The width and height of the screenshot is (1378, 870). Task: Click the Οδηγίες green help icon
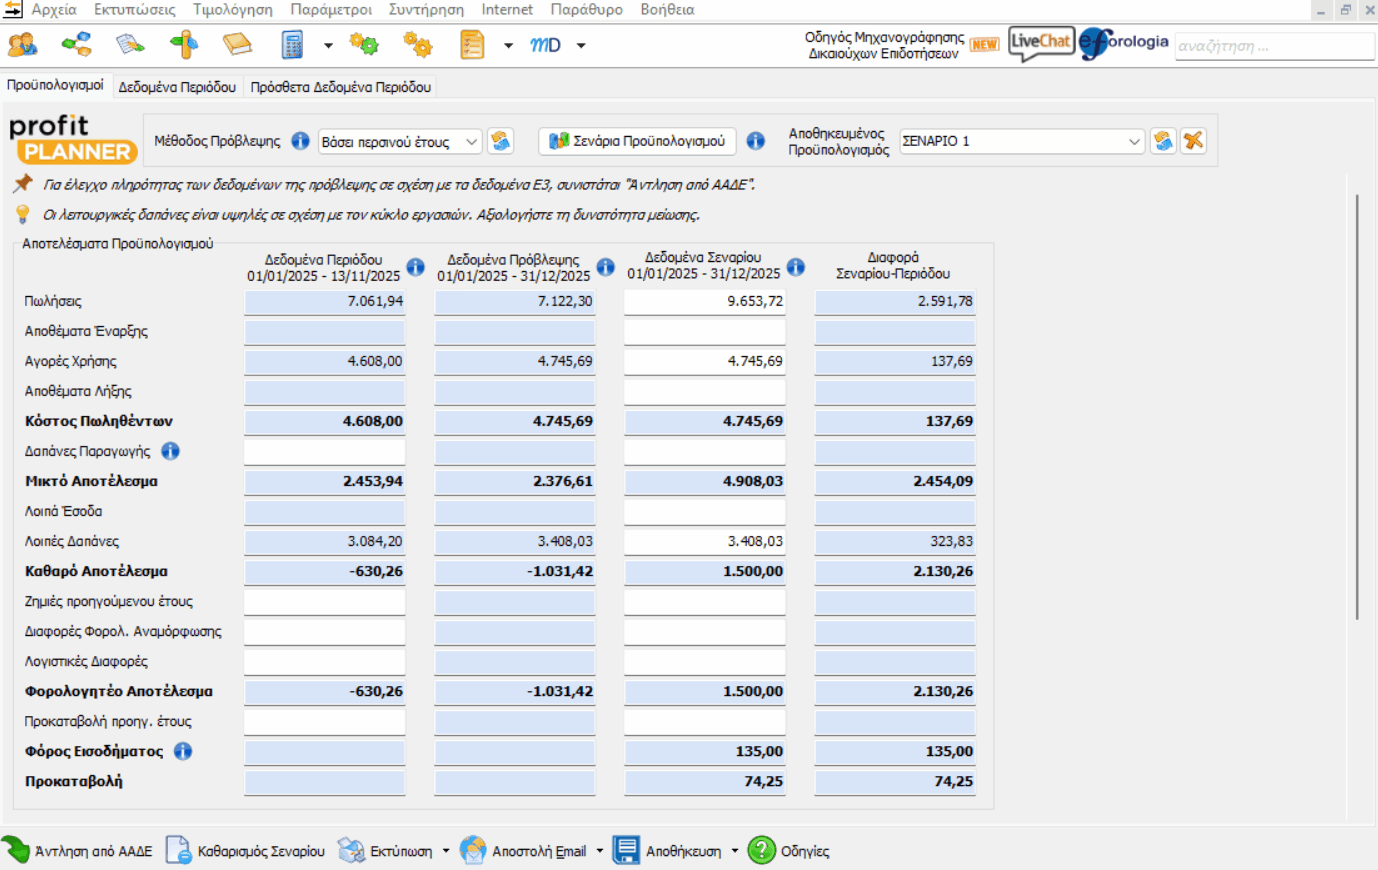click(x=762, y=850)
